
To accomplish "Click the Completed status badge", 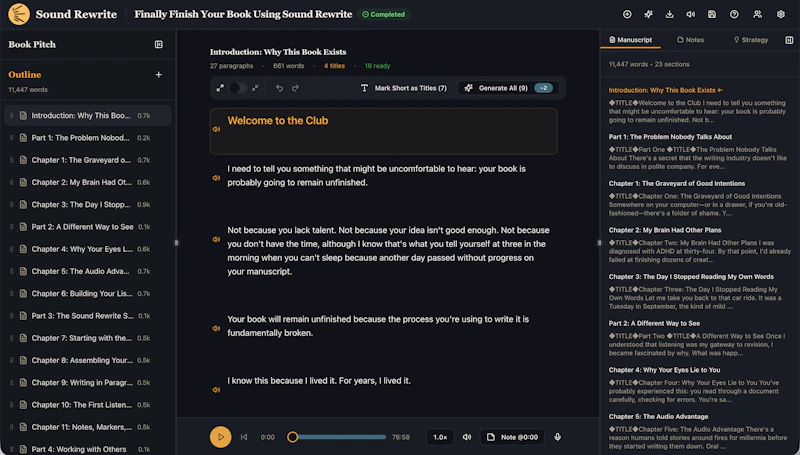I will coord(384,14).
